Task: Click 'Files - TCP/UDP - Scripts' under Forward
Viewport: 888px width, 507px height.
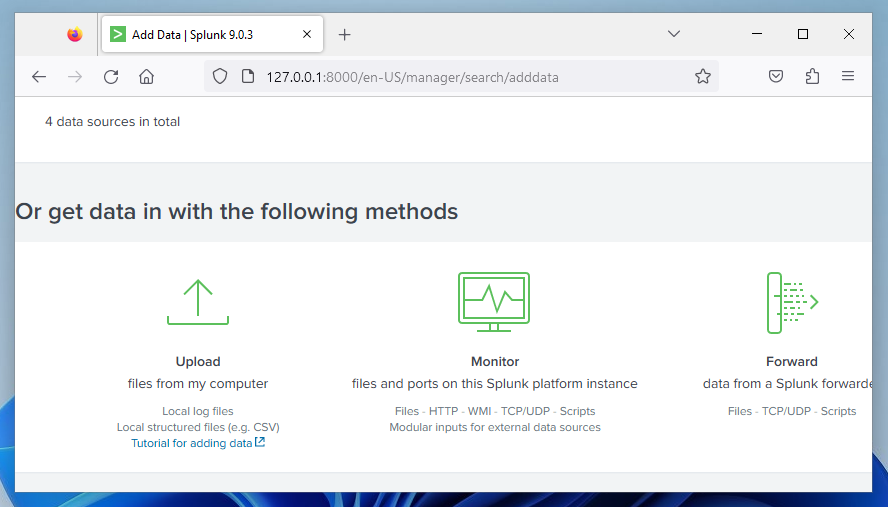Action: (x=792, y=411)
